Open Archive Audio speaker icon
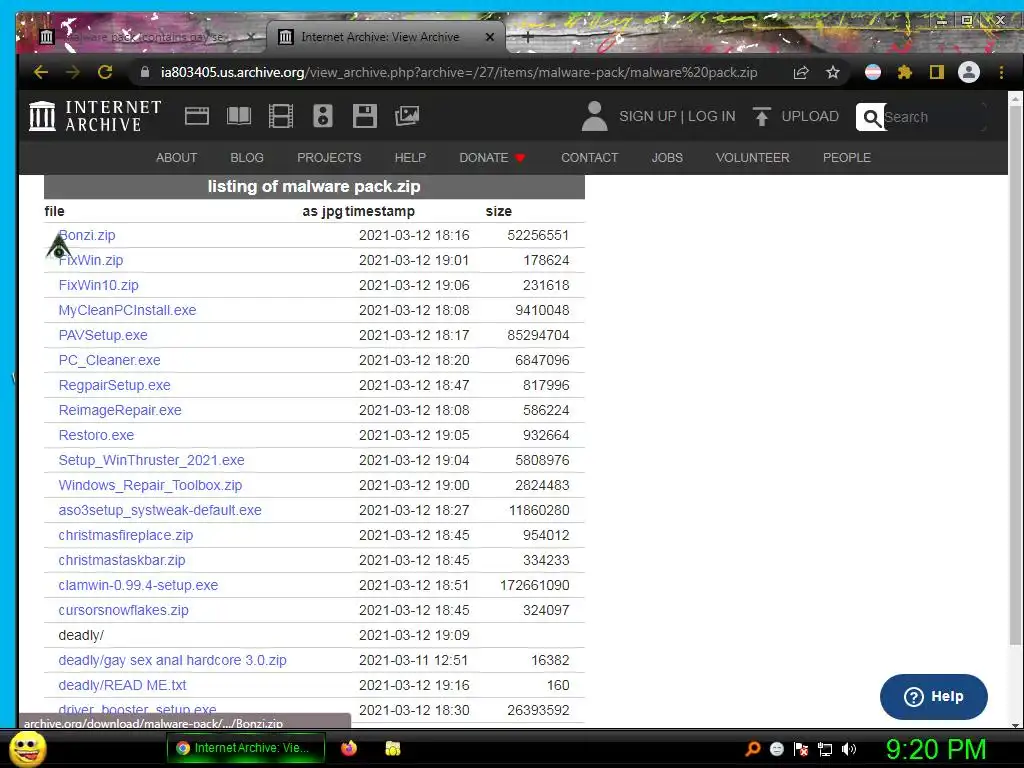The height and width of the screenshot is (768, 1024). pos(323,116)
